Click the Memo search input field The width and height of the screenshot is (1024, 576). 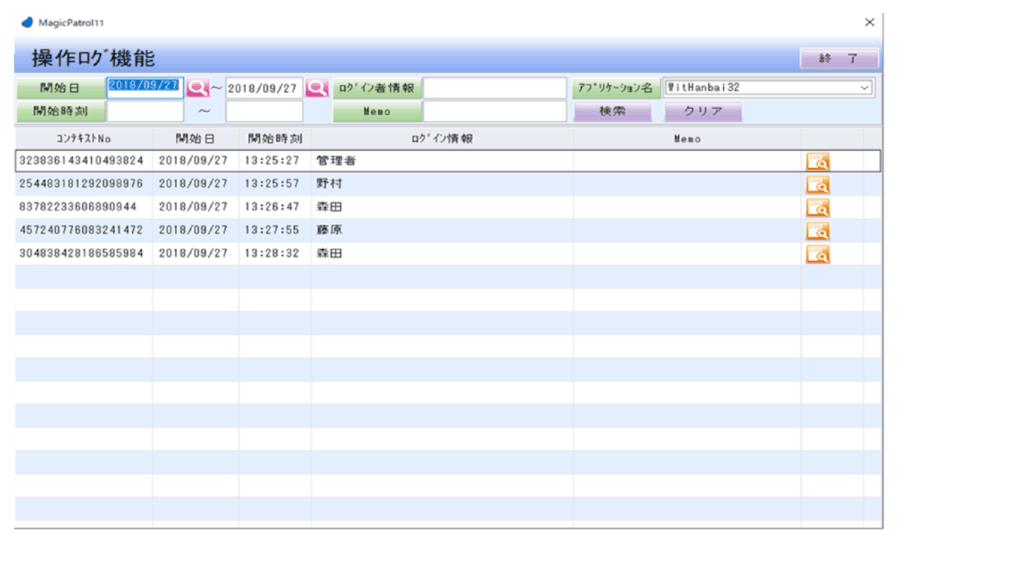(495, 111)
